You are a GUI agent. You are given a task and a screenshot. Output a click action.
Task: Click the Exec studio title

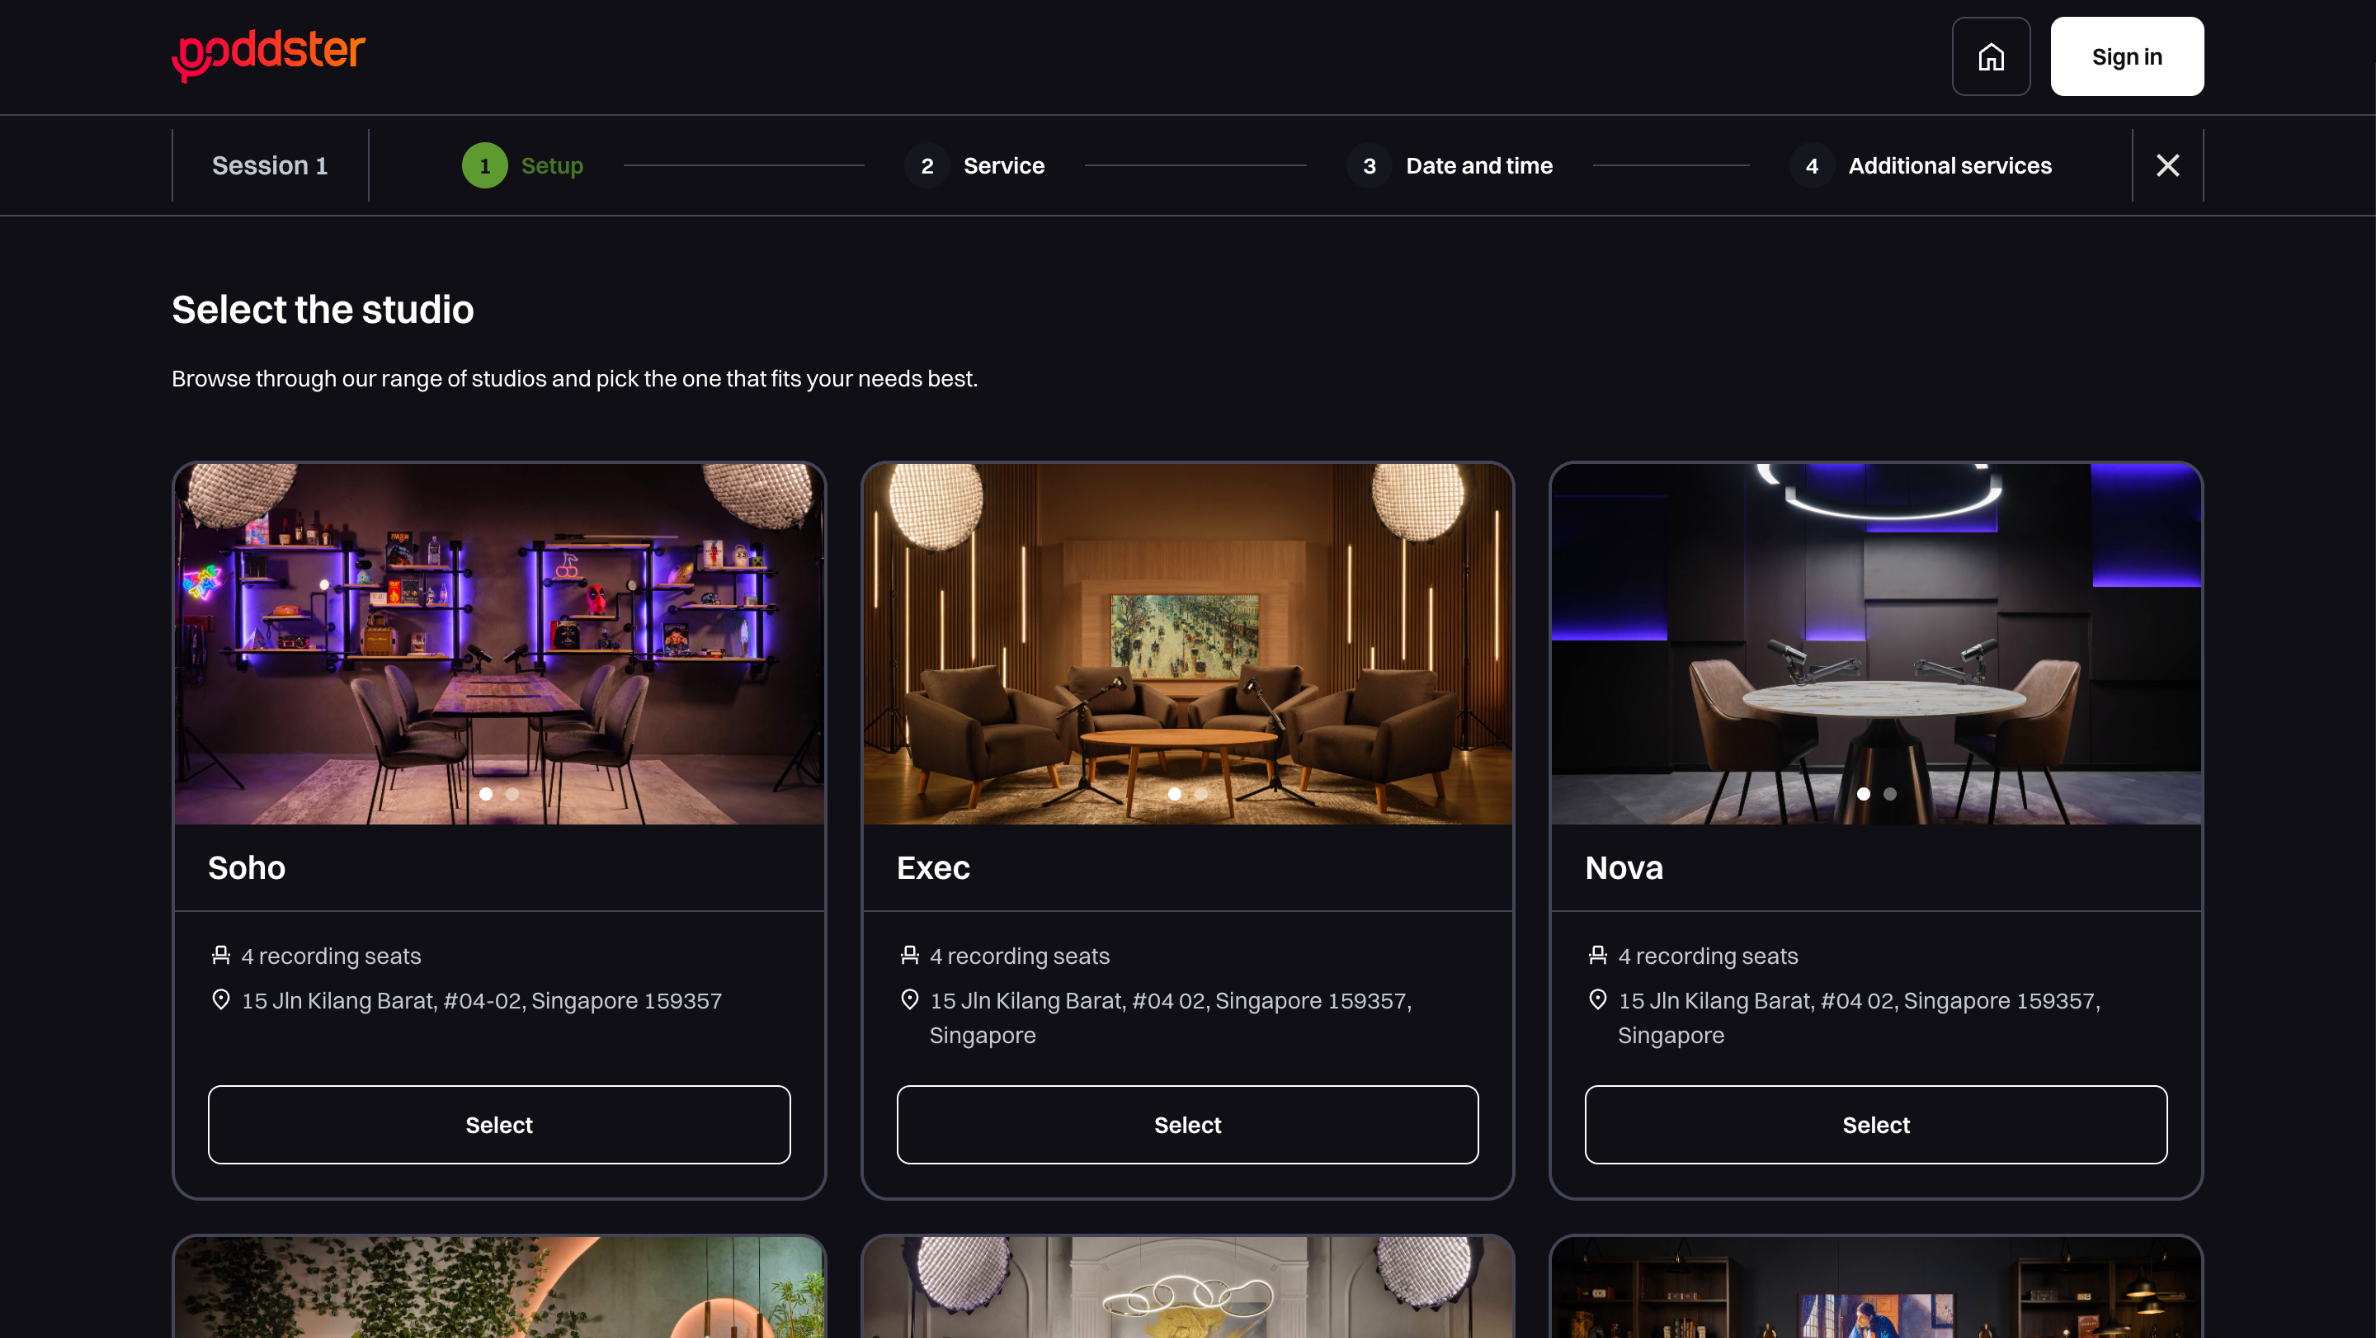point(932,867)
